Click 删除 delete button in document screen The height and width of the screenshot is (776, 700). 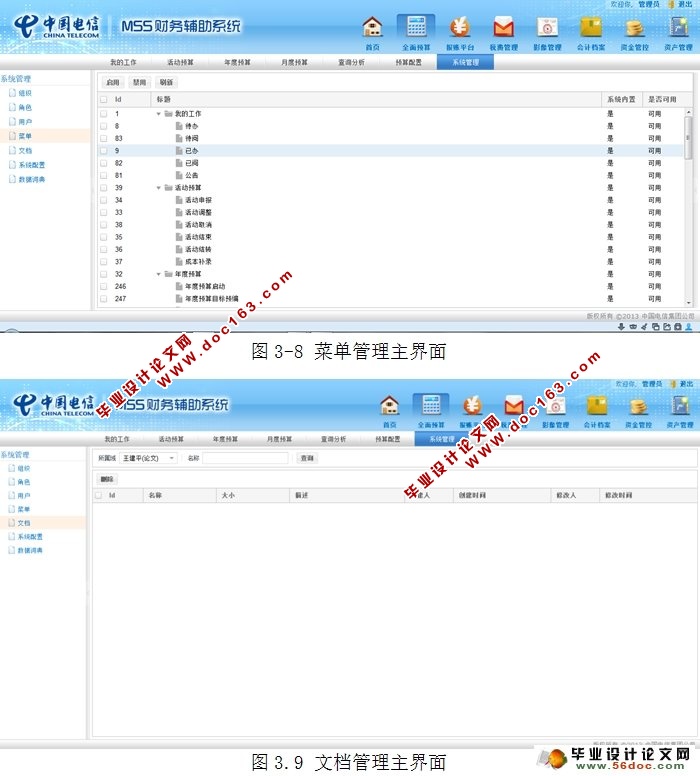coord(107,479)
